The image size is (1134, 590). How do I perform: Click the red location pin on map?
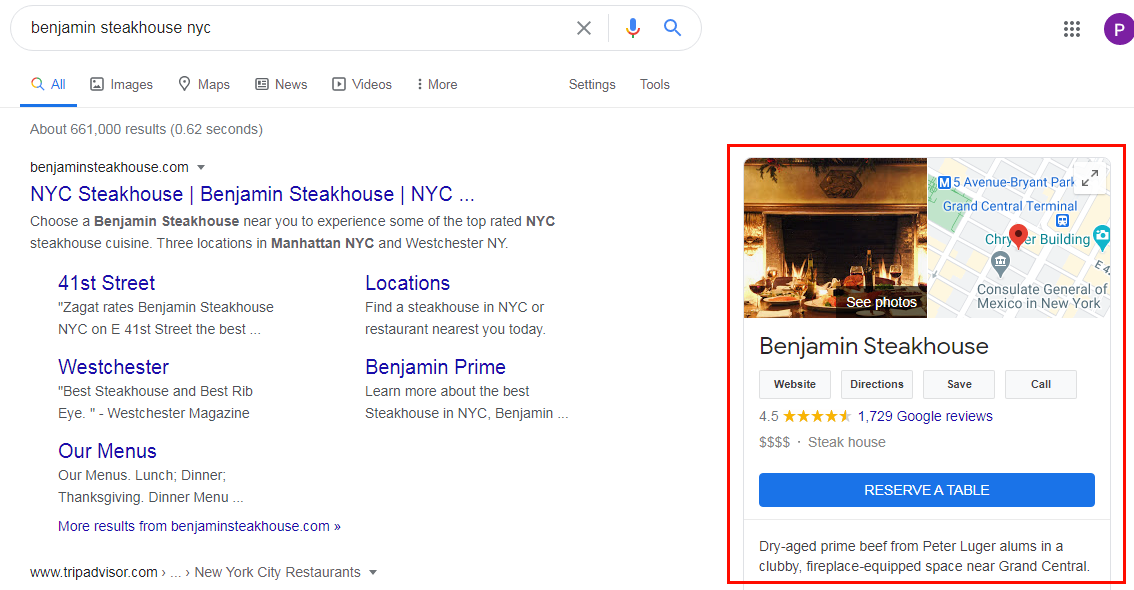(x=1018, y=236)
